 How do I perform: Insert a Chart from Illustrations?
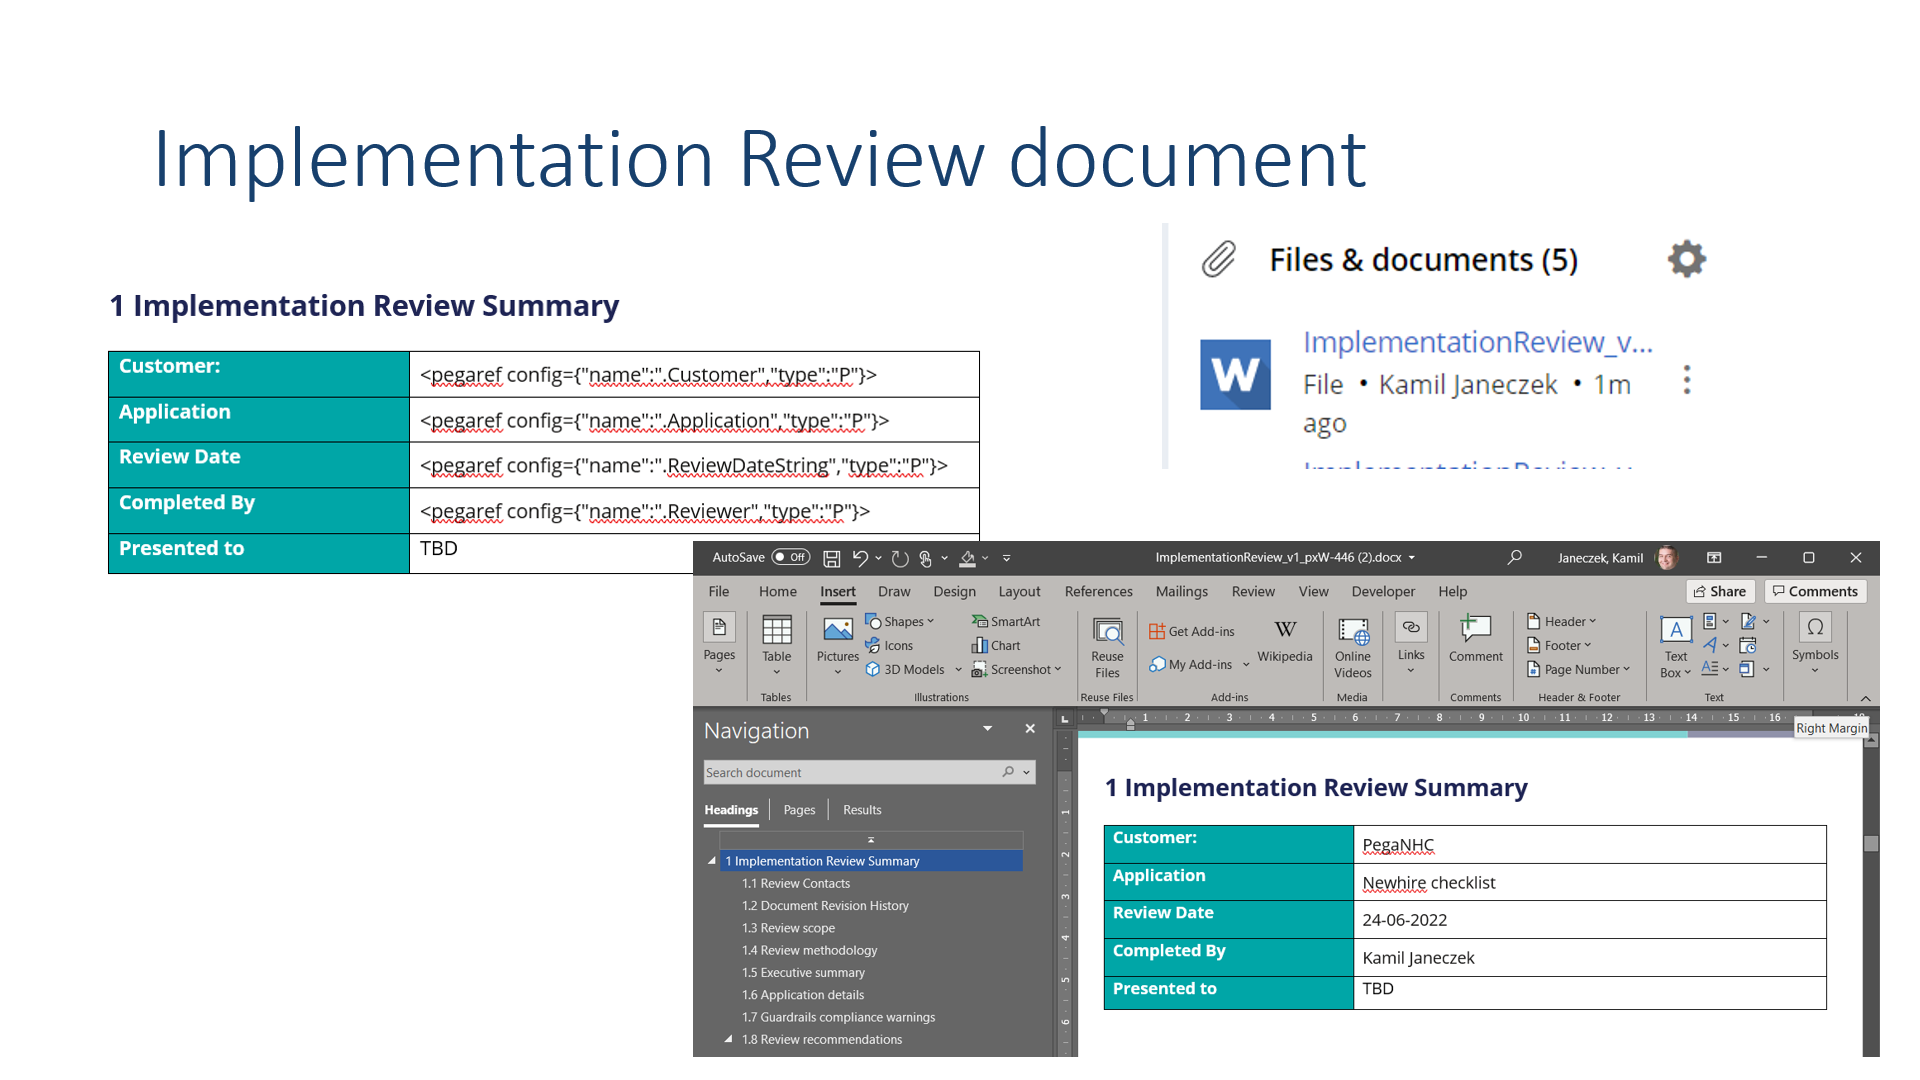(x=997, y=645)
